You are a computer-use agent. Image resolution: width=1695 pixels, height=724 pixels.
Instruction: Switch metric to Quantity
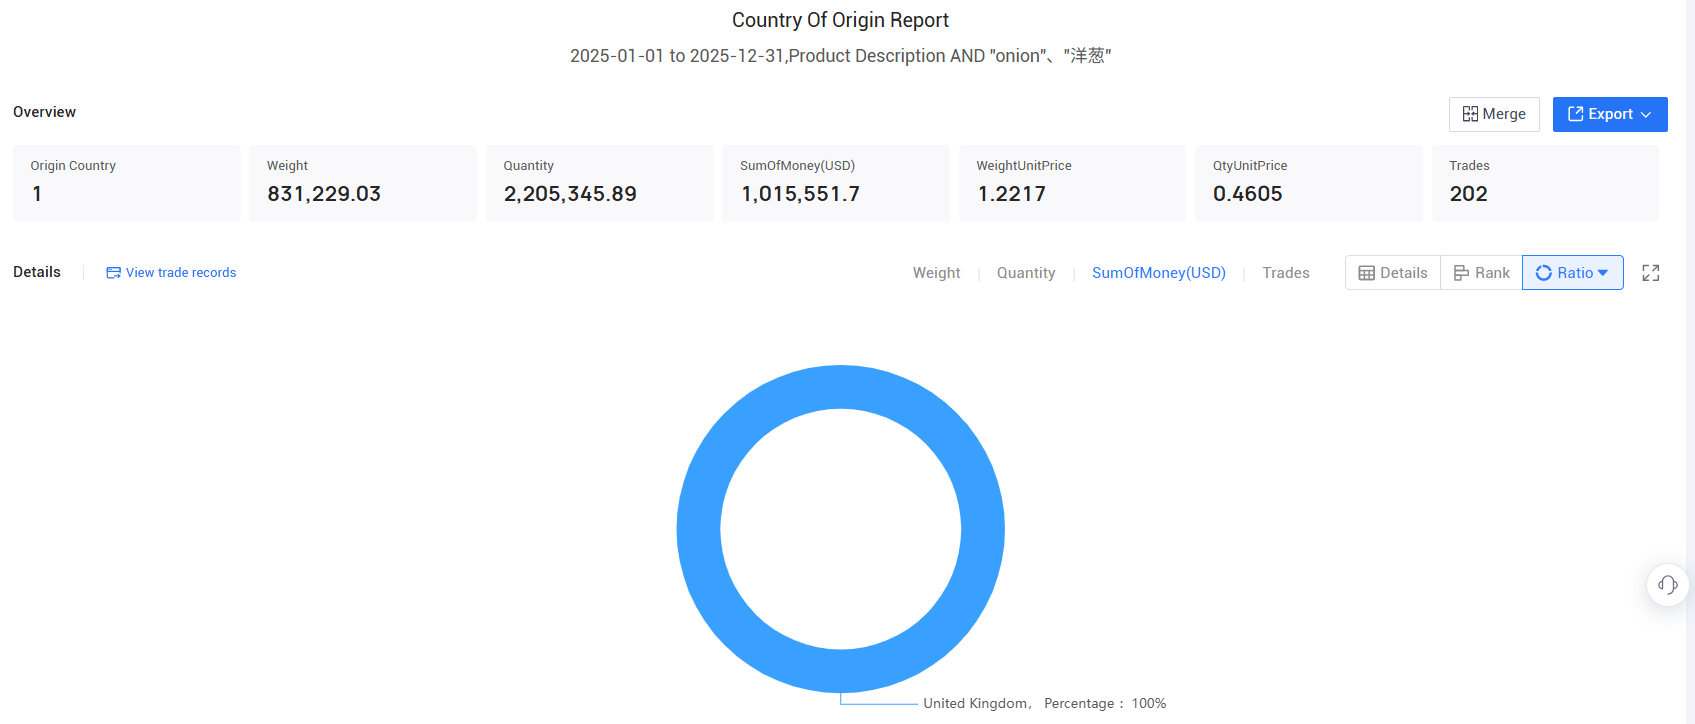tap(1026, 273)
